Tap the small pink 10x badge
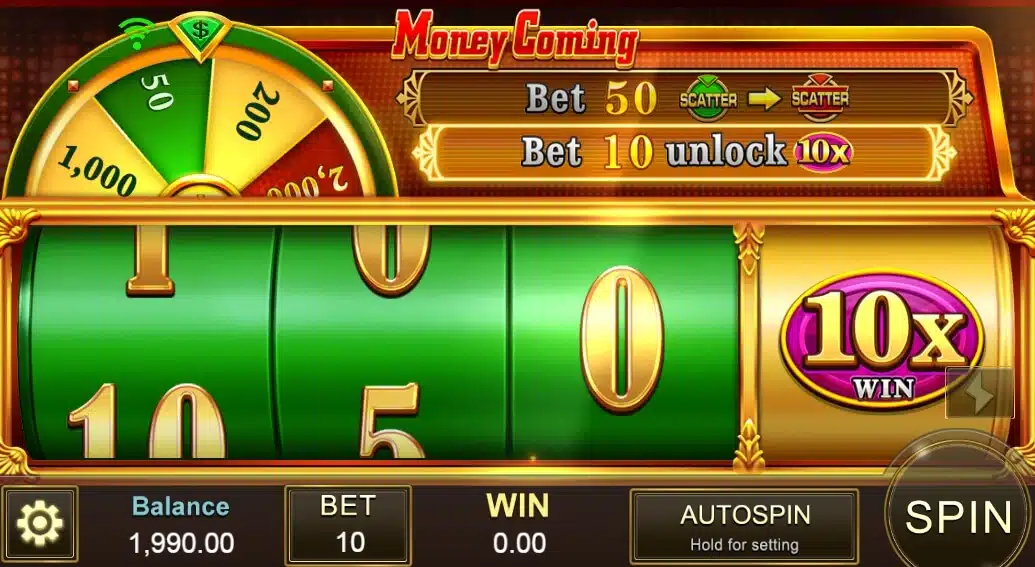Screen dimensions: 1035x567 point(823,152)
